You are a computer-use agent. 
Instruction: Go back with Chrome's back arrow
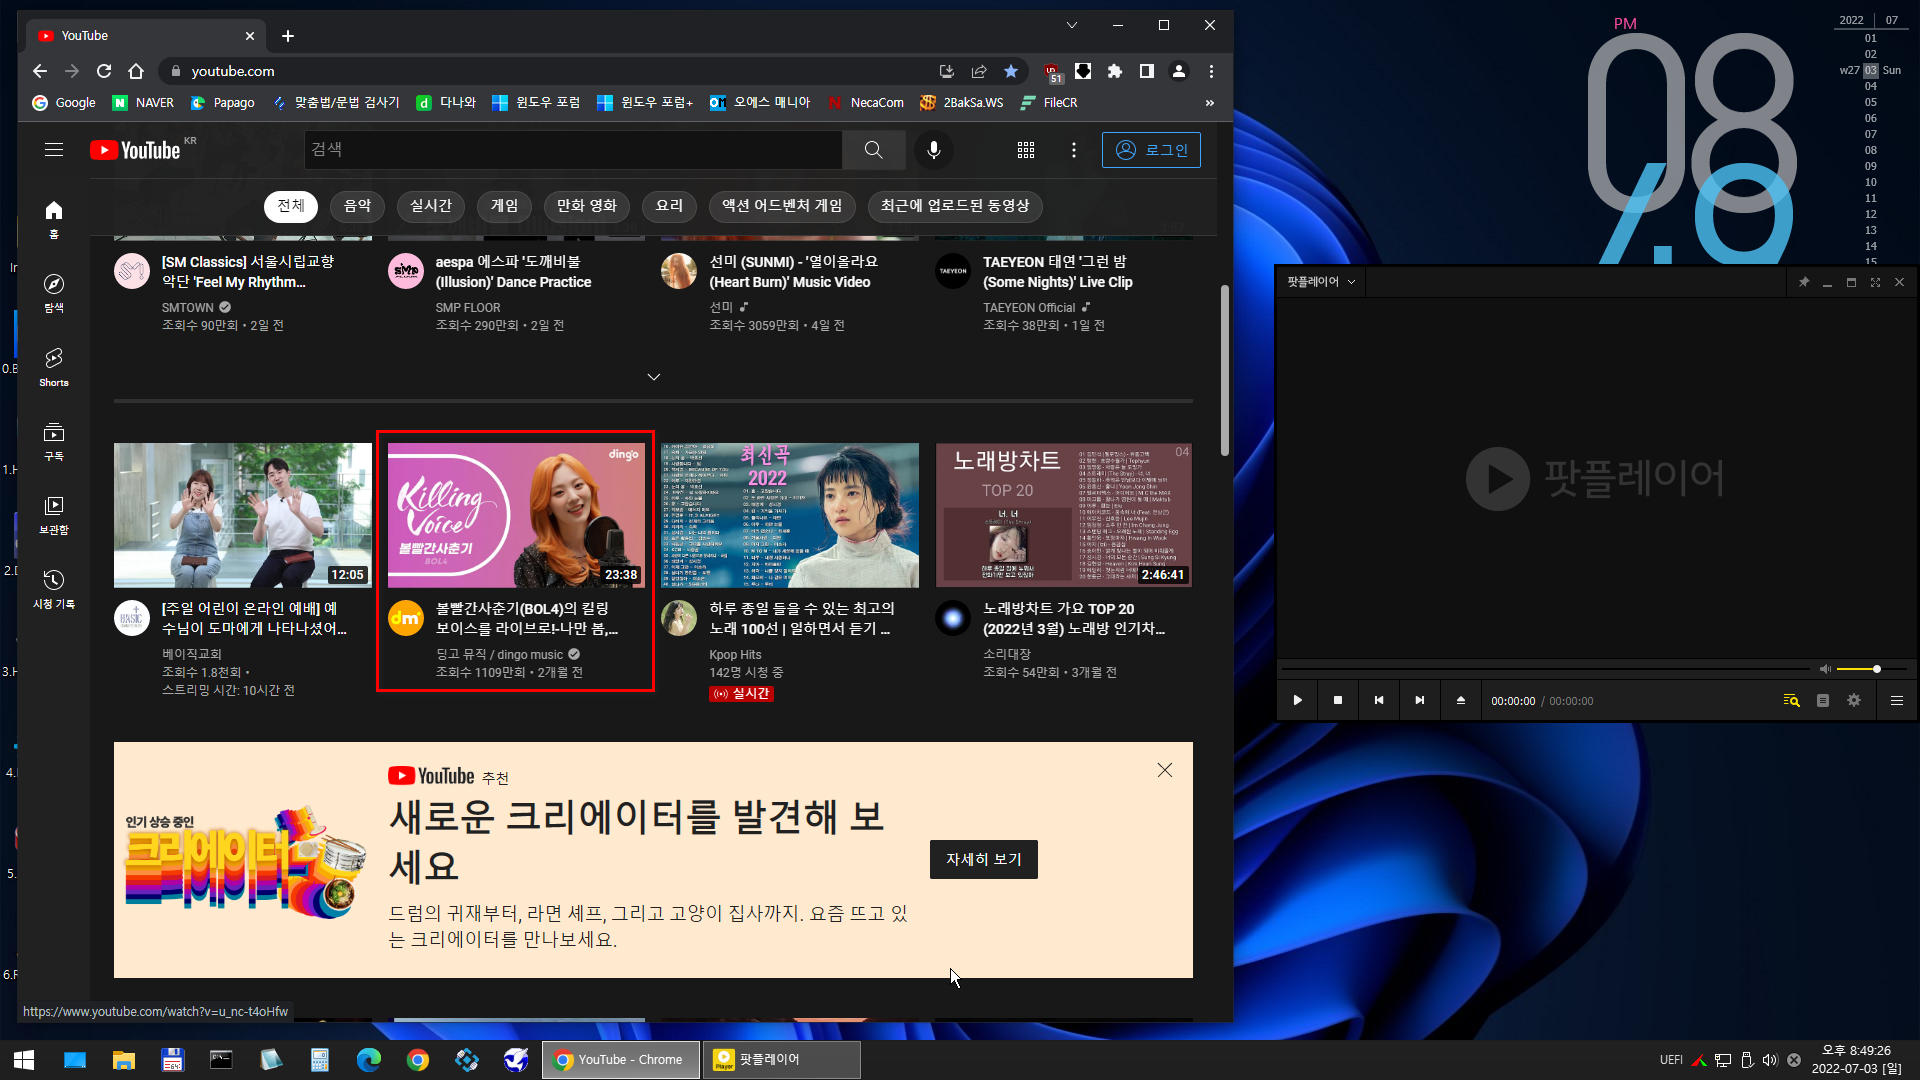40,71
